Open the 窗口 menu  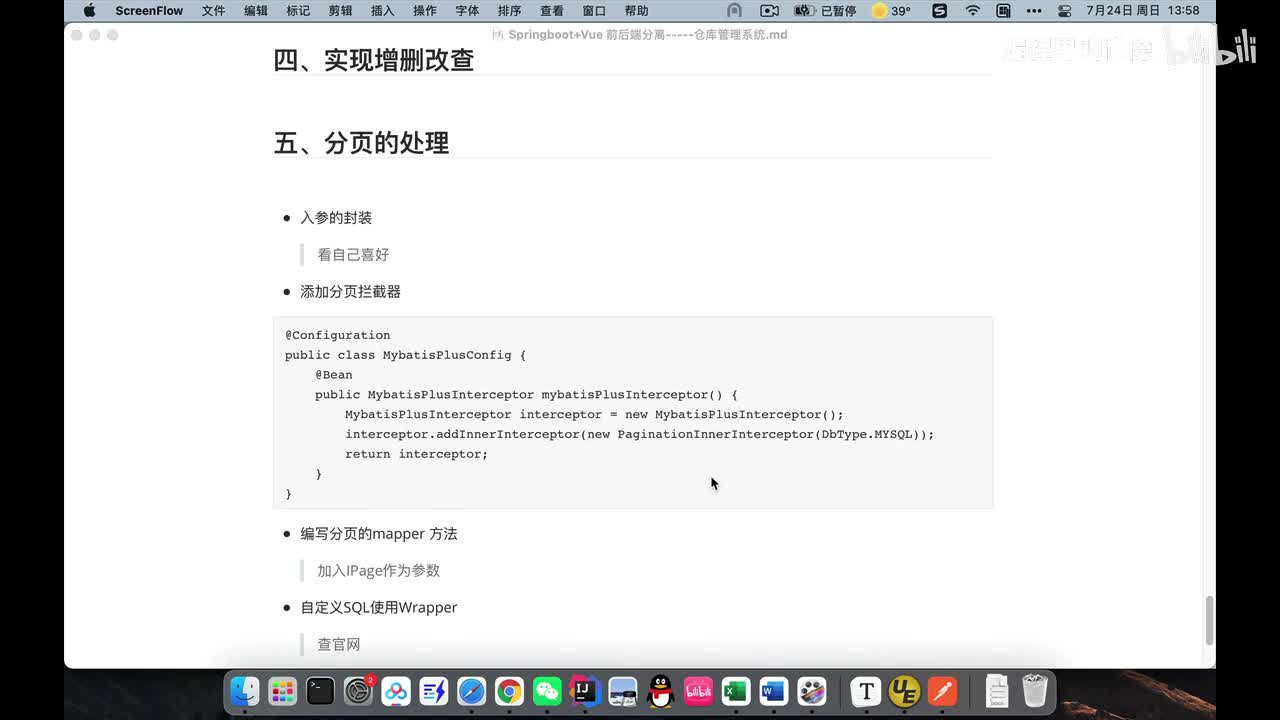coord(594,11)
